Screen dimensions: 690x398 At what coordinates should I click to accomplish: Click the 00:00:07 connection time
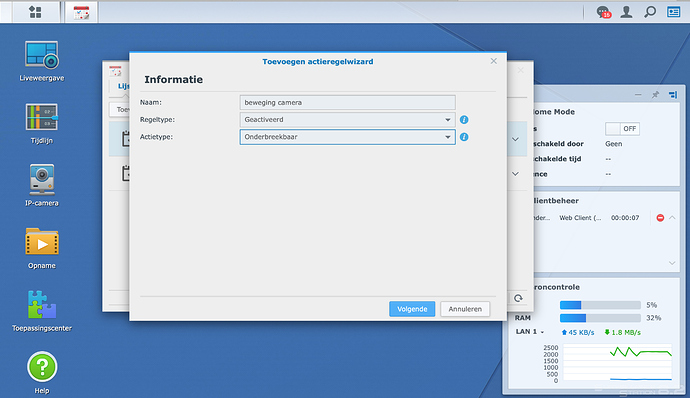[x=625, y=218]
